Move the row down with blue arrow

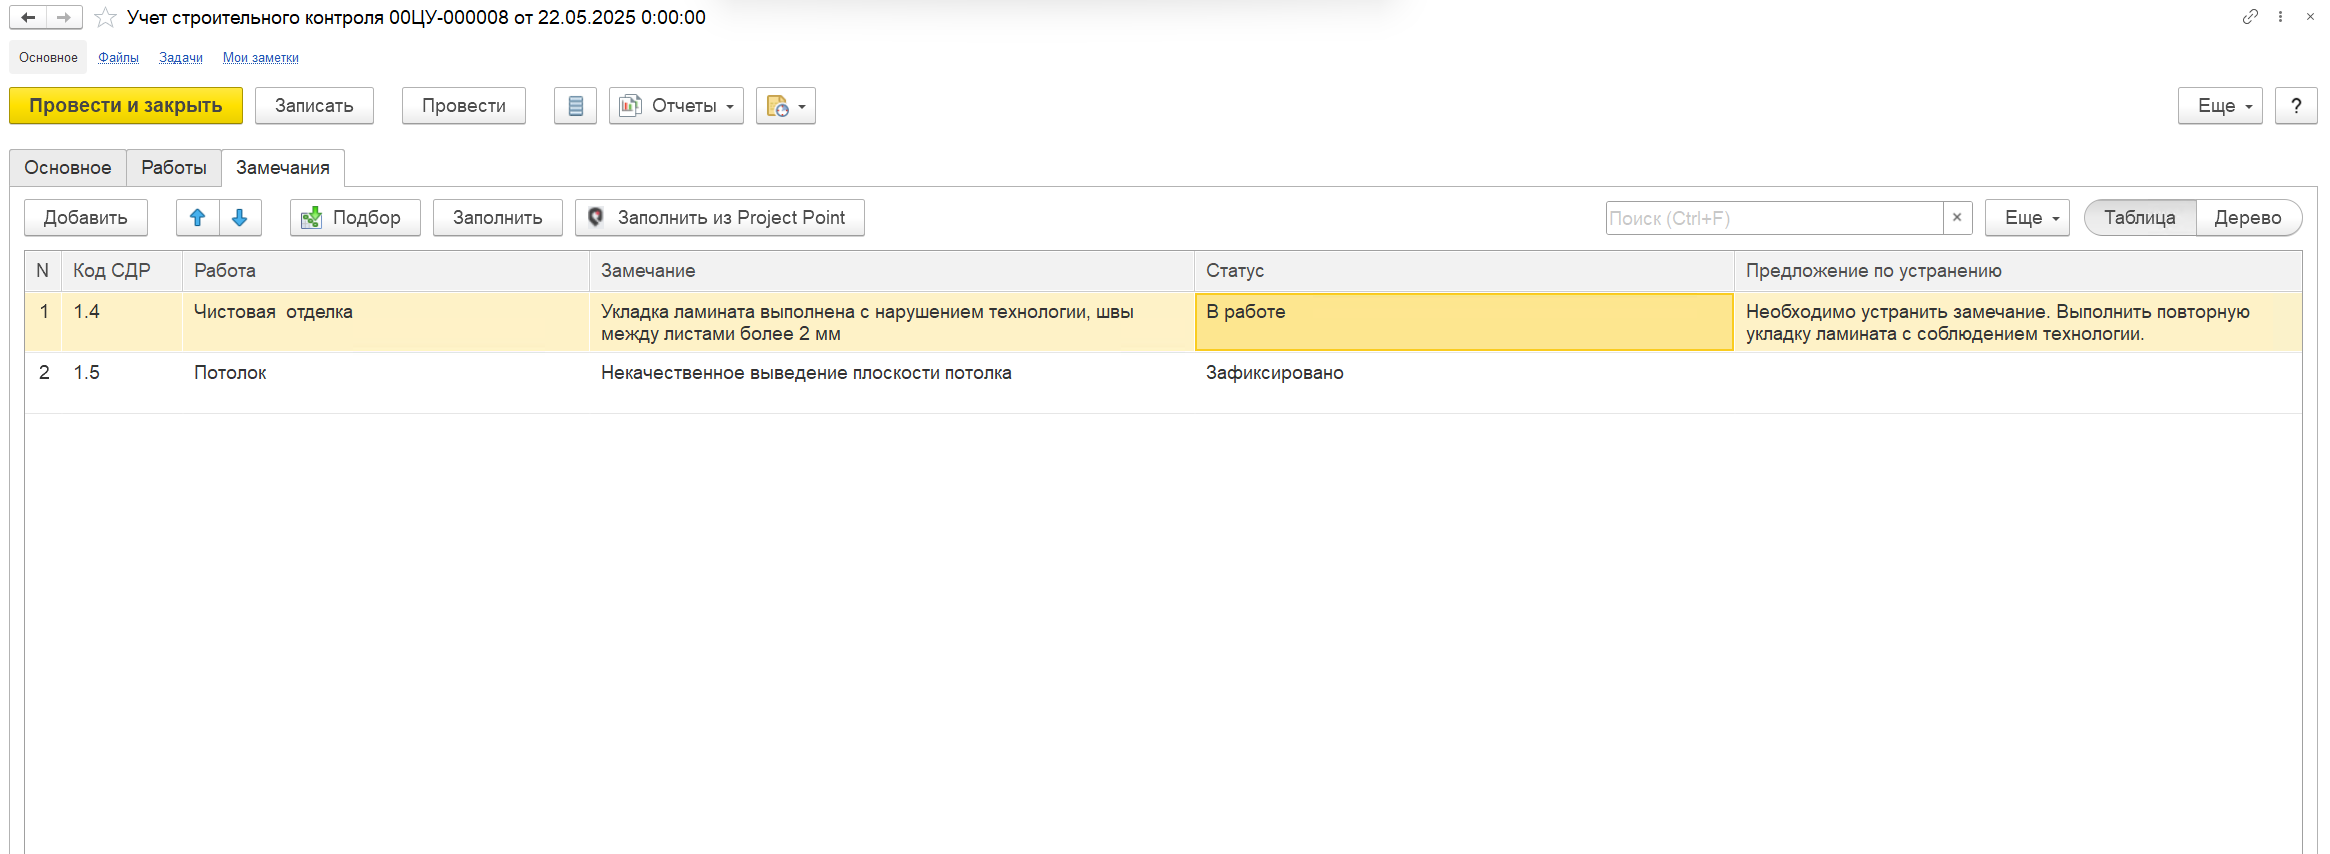pos(240,218)
